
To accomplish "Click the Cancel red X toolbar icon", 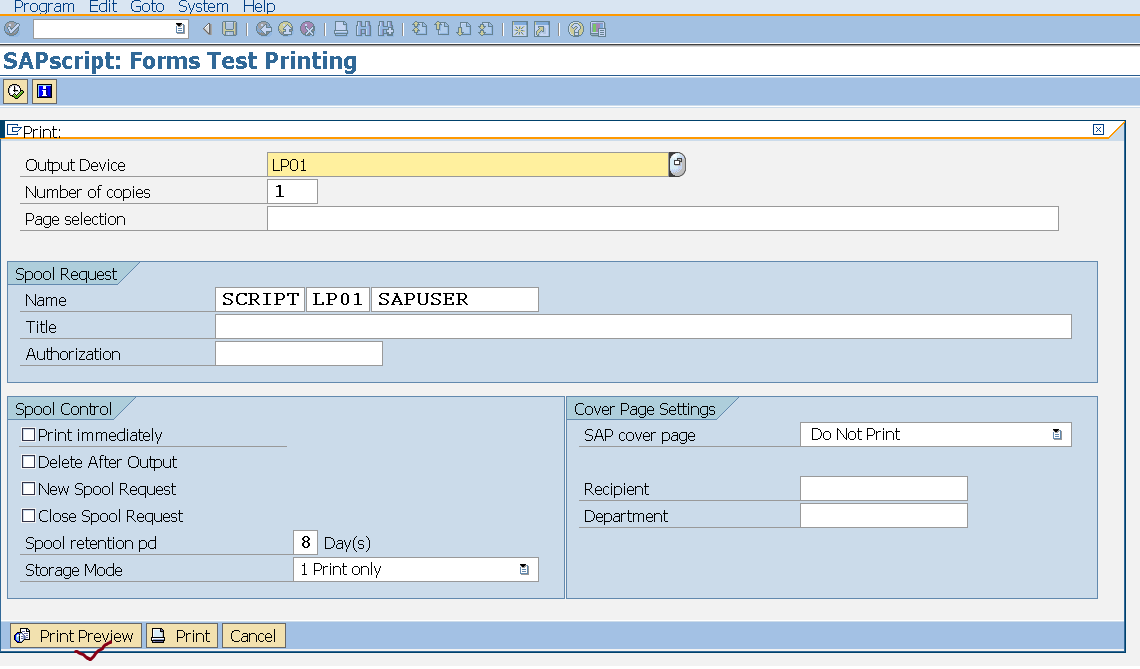I will pyautogui.click(x=308, y=29).
